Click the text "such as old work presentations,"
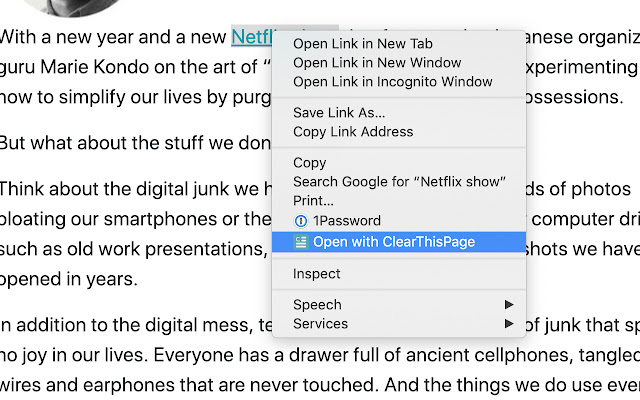 point(133,249)
